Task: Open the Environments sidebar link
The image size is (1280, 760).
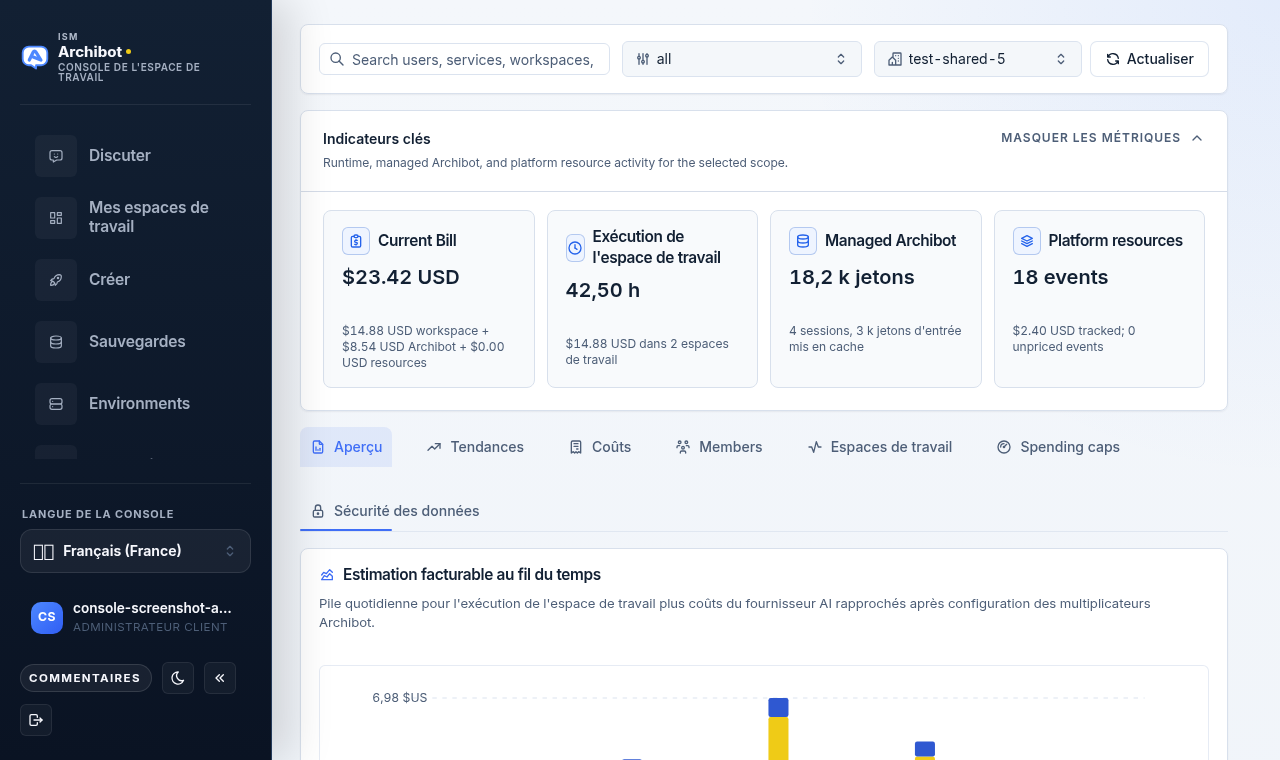Action: click(136, 404)
